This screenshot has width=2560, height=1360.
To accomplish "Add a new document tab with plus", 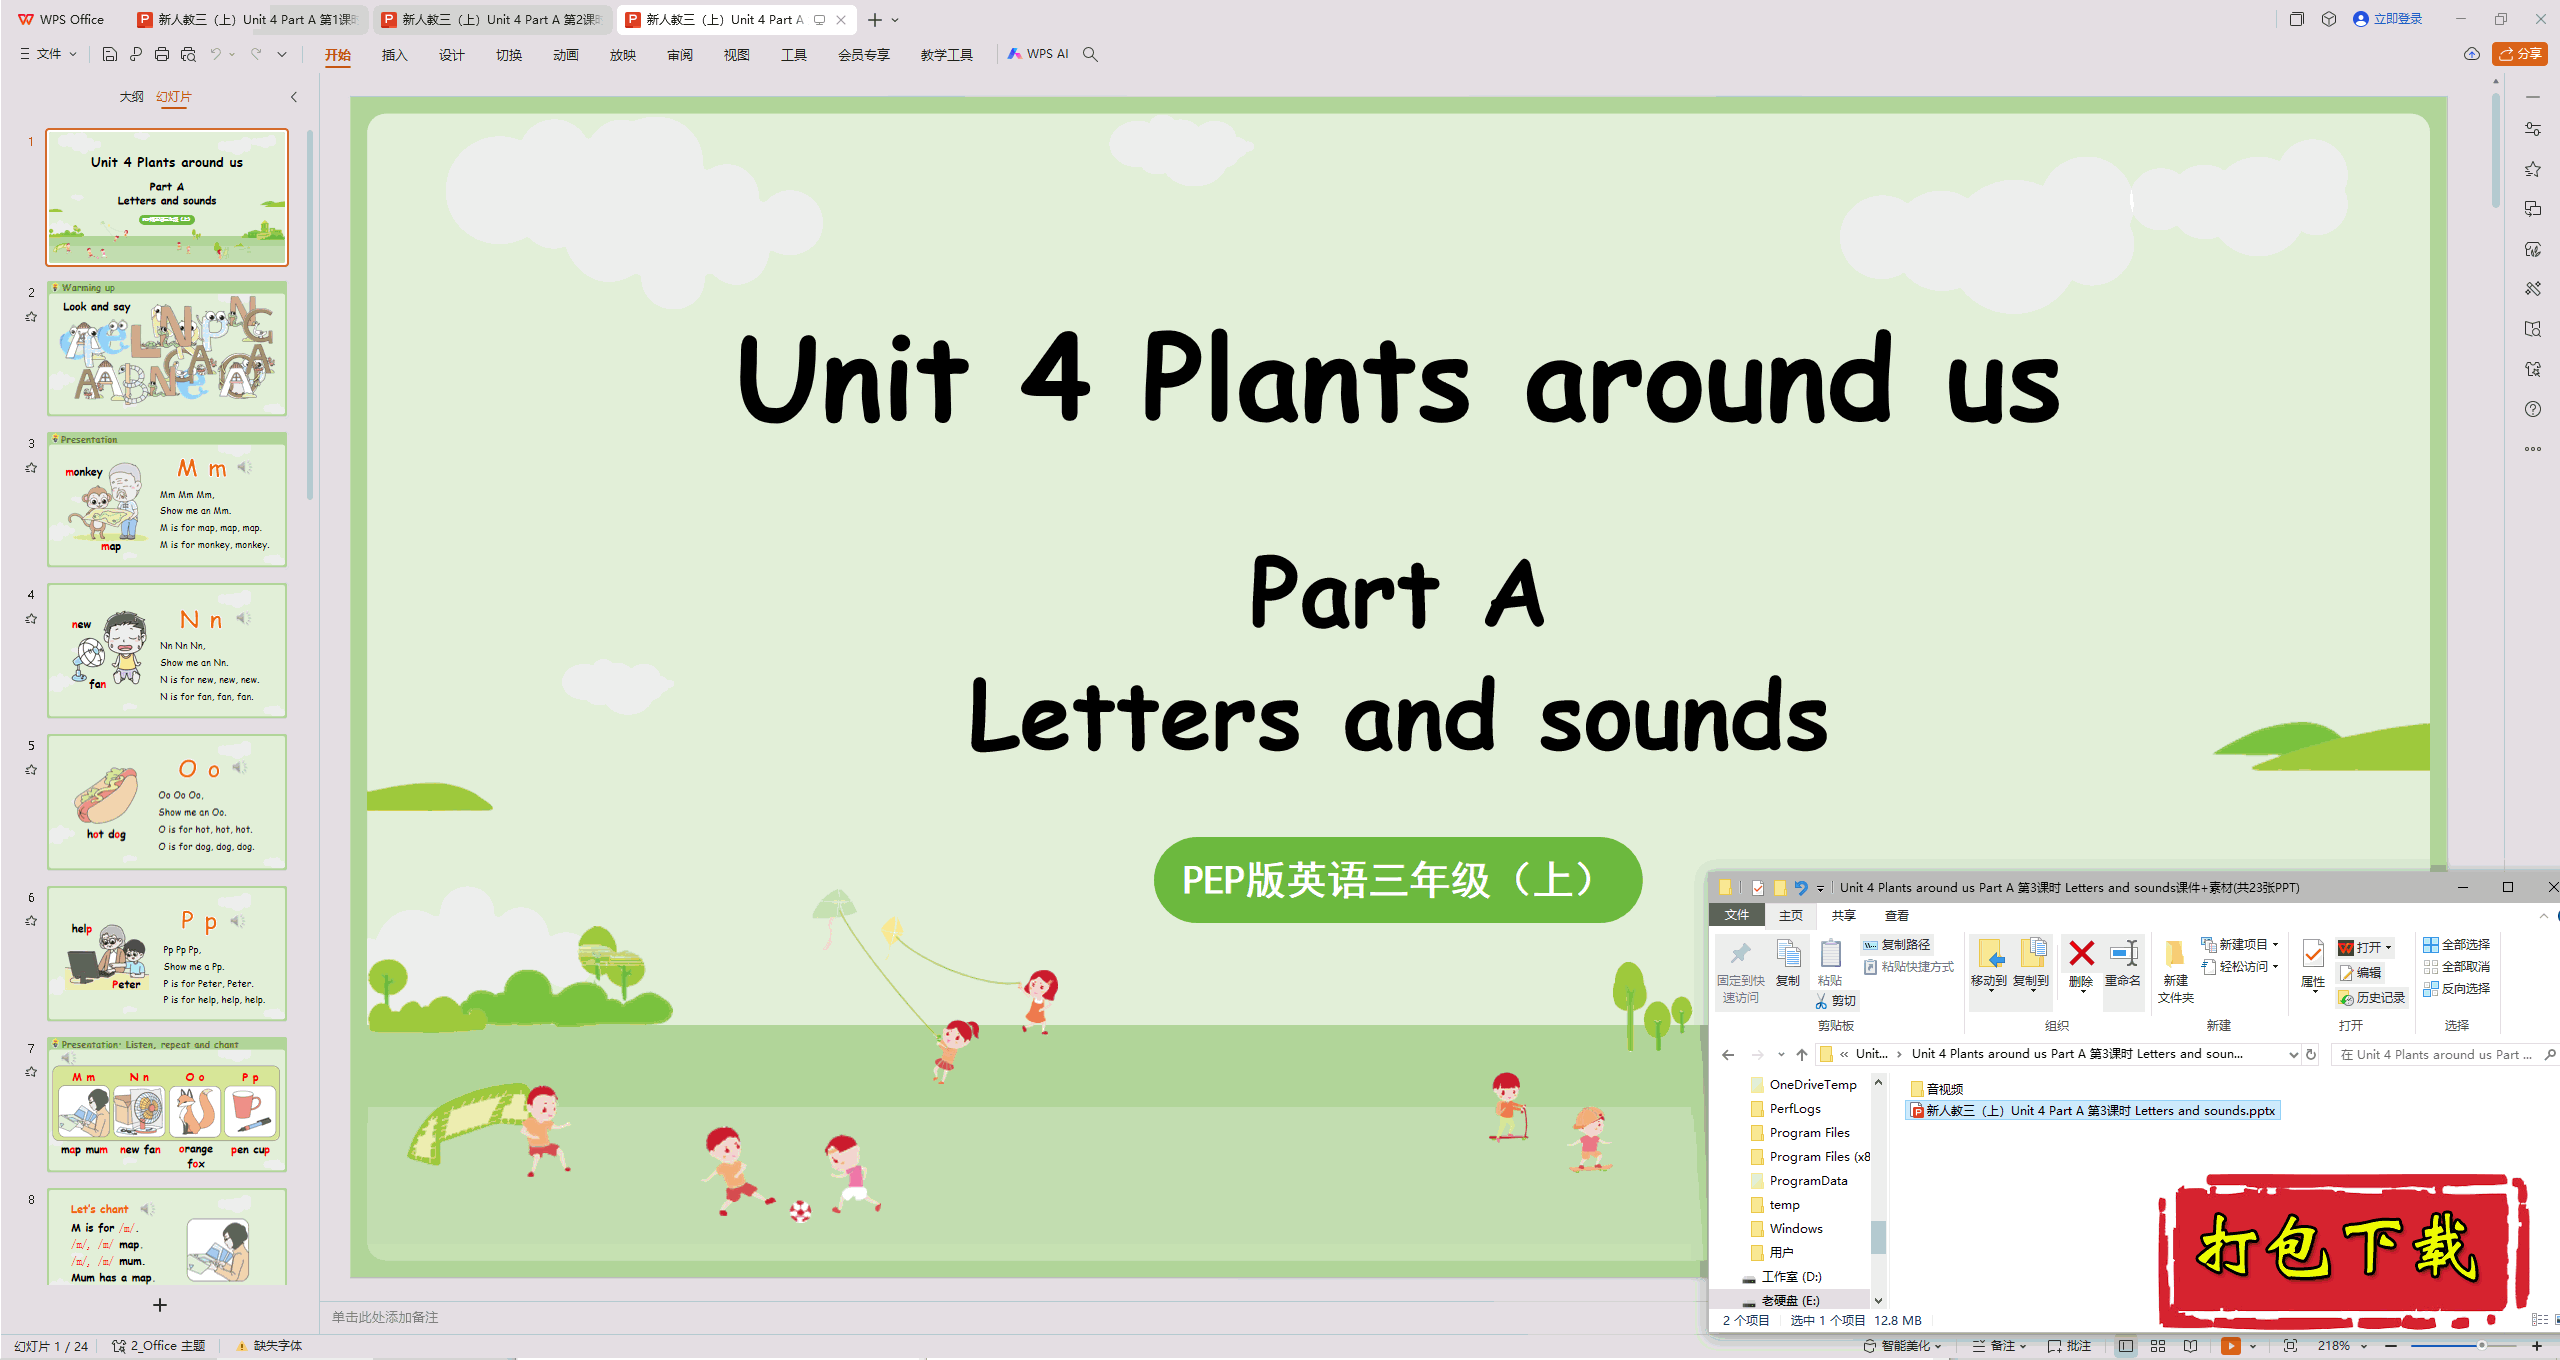I will click(875, 20).
